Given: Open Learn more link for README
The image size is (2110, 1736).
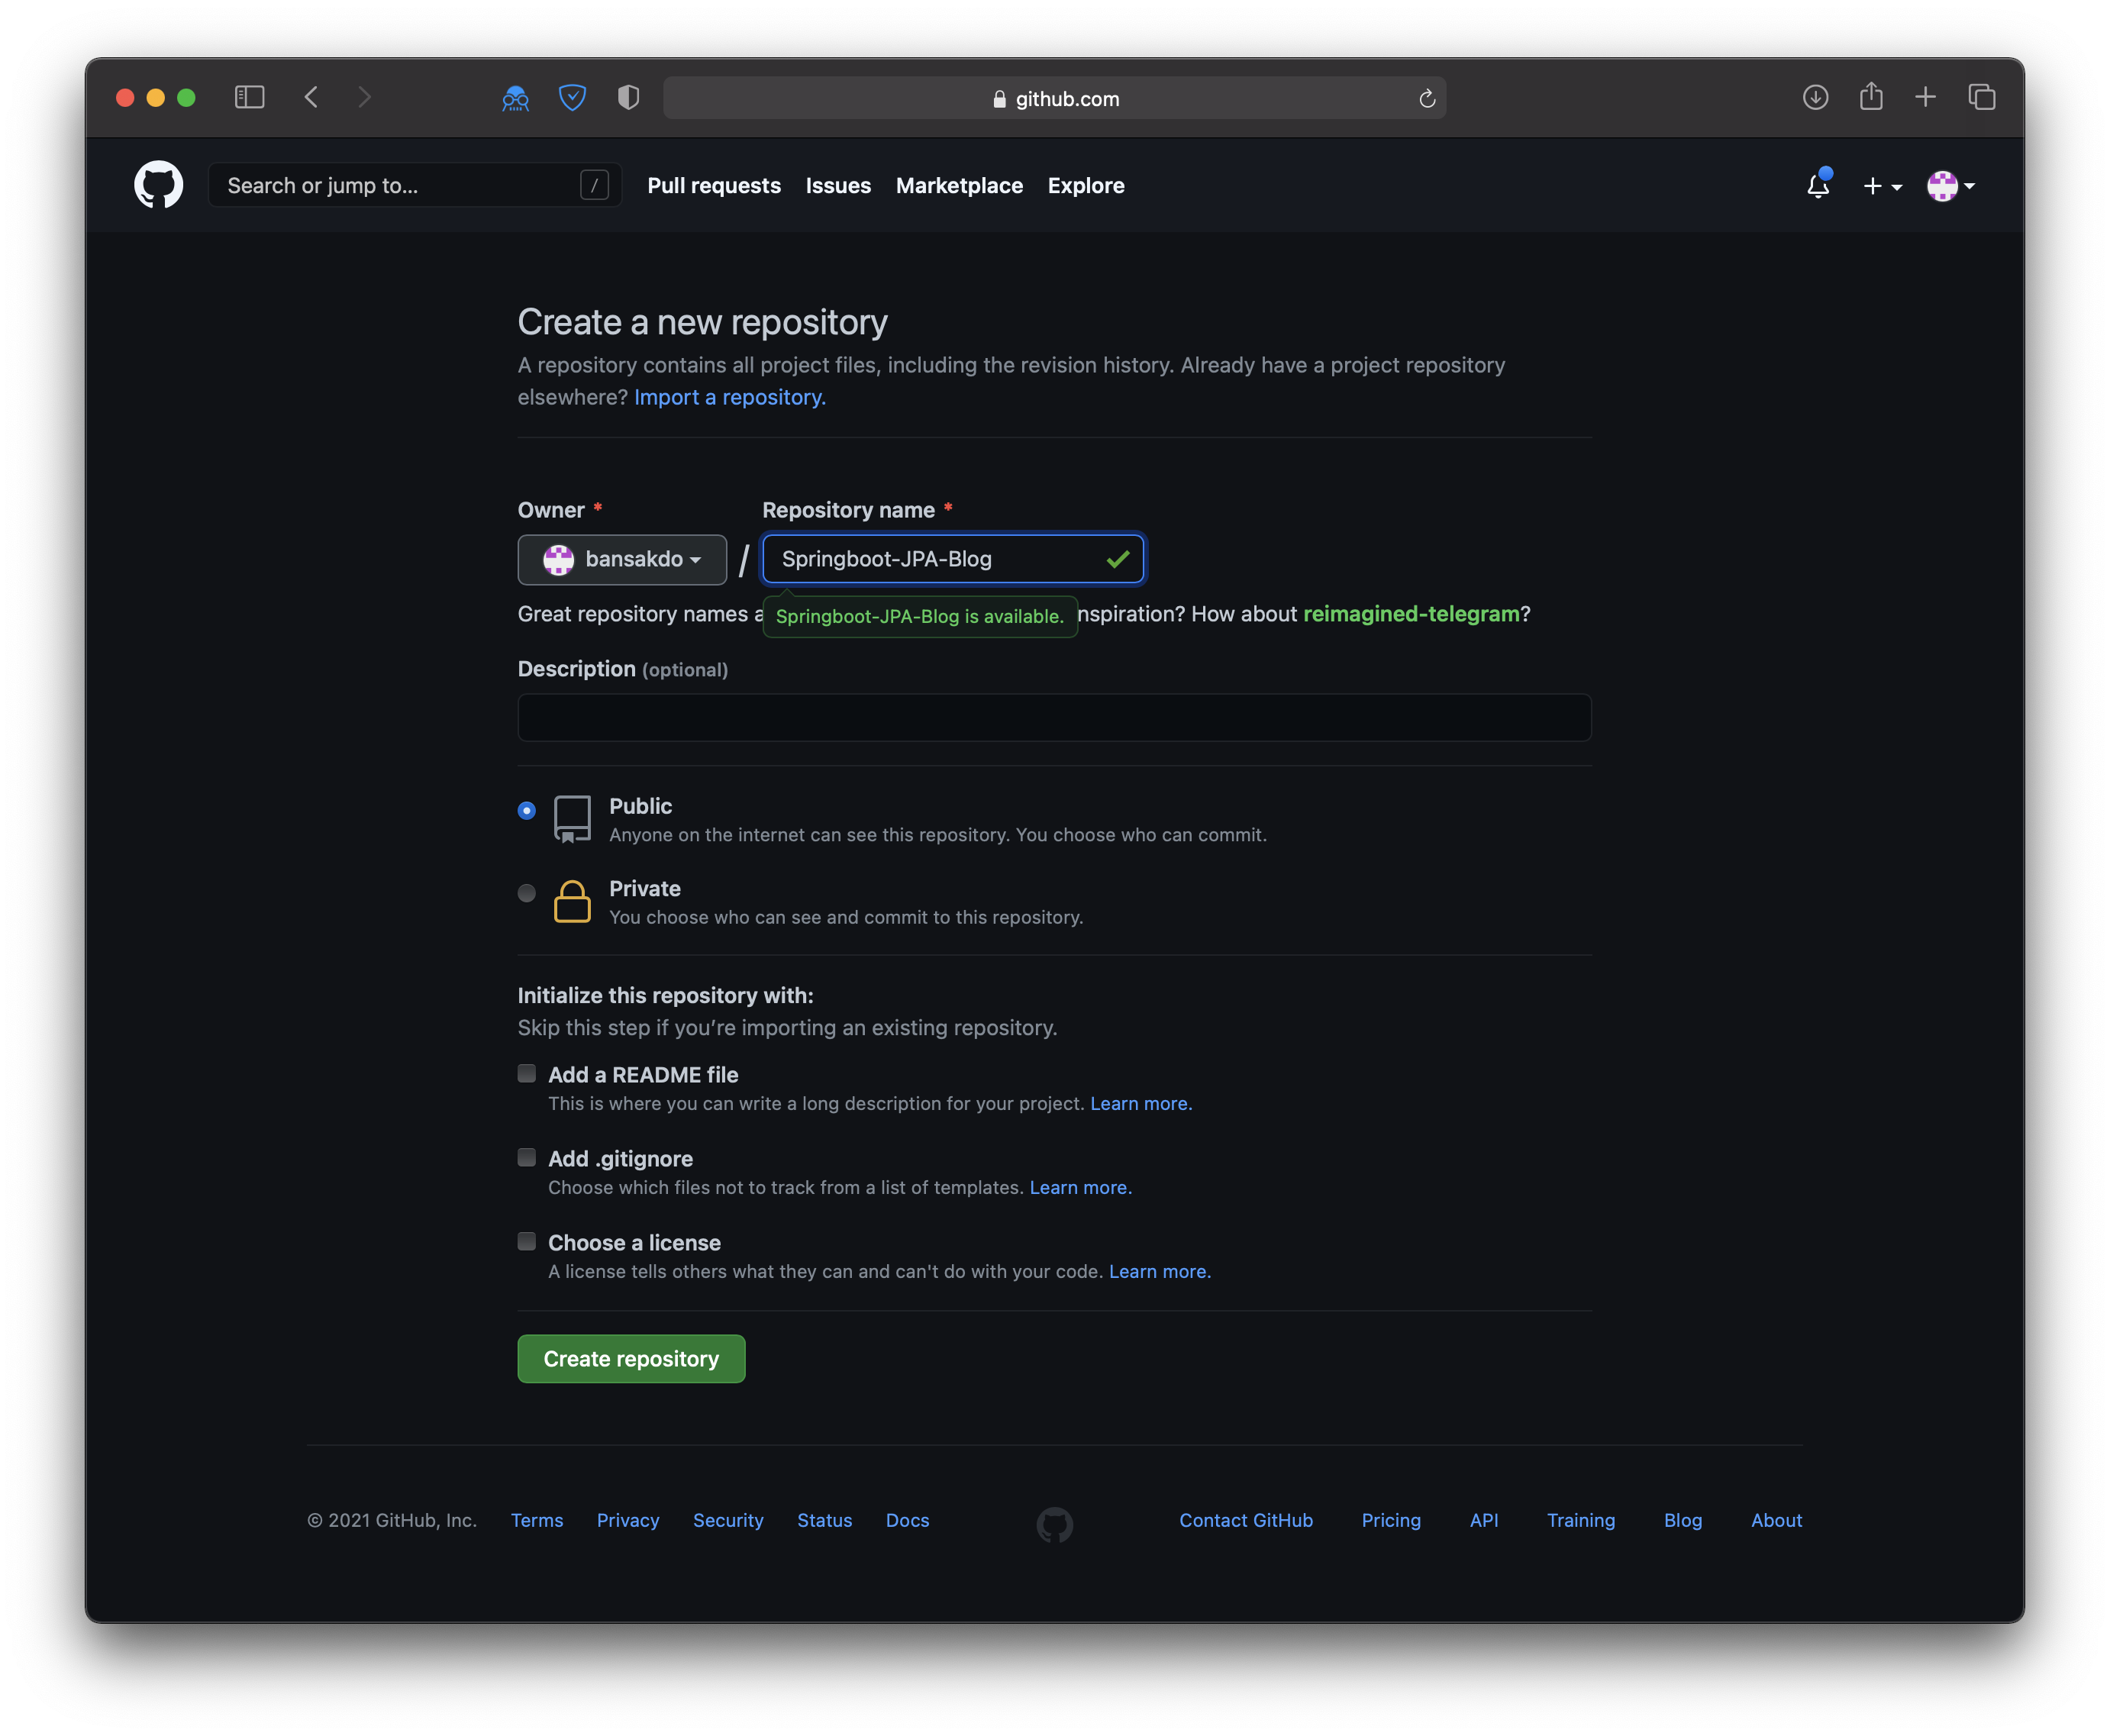Looking at the screenshot, I should 1141,1104.
